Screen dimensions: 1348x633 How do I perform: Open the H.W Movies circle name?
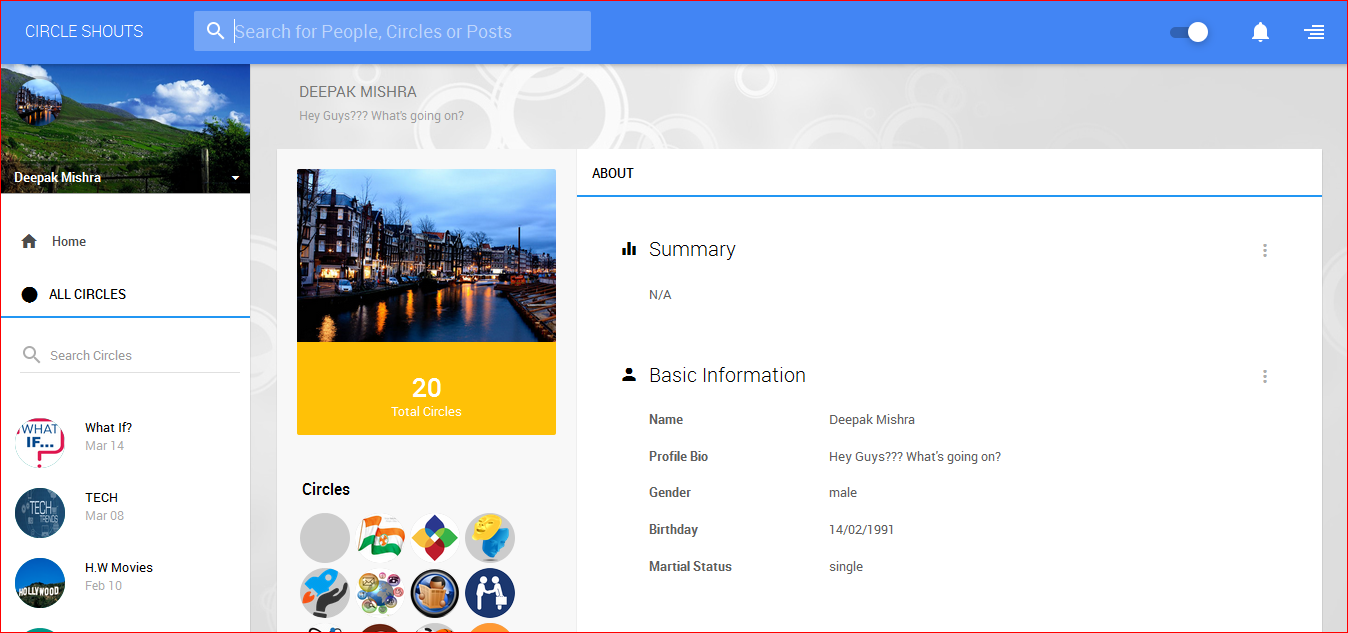pyautogui.click(x=119, y=567)
